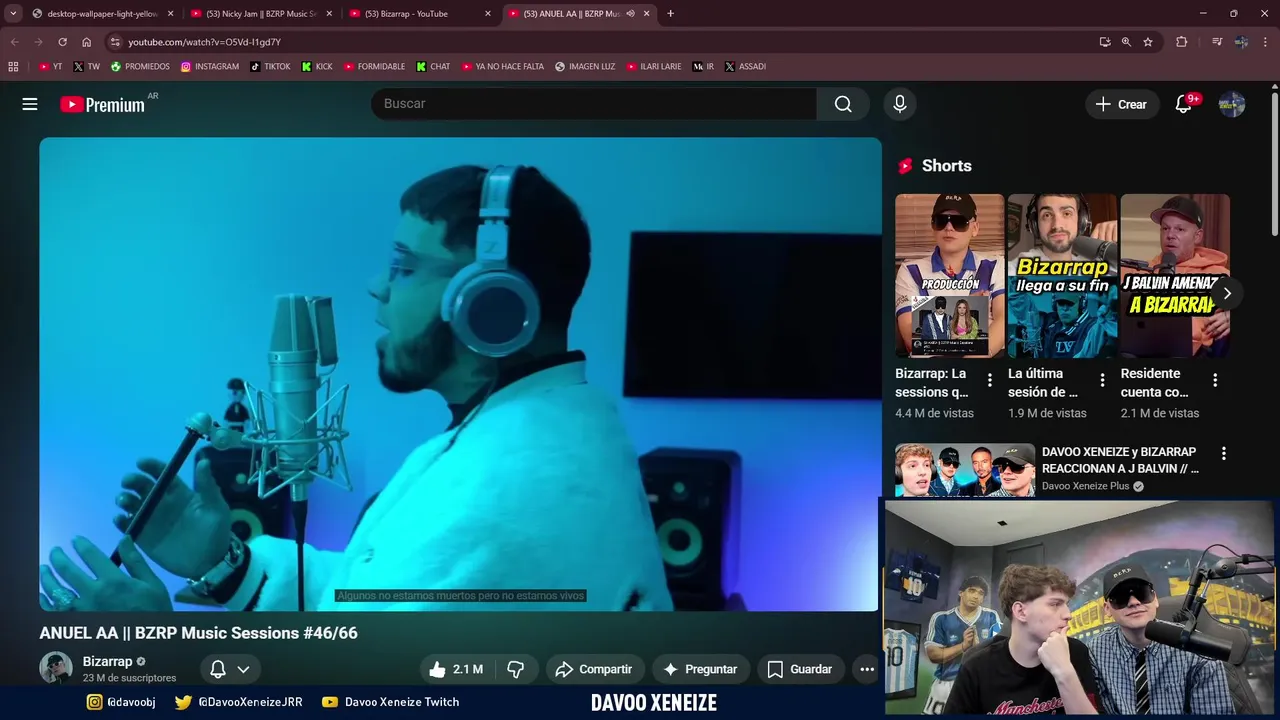Viewport: 1280px width, 720px height.
Task: Click the search magnifier button
Action: (843, 104)
